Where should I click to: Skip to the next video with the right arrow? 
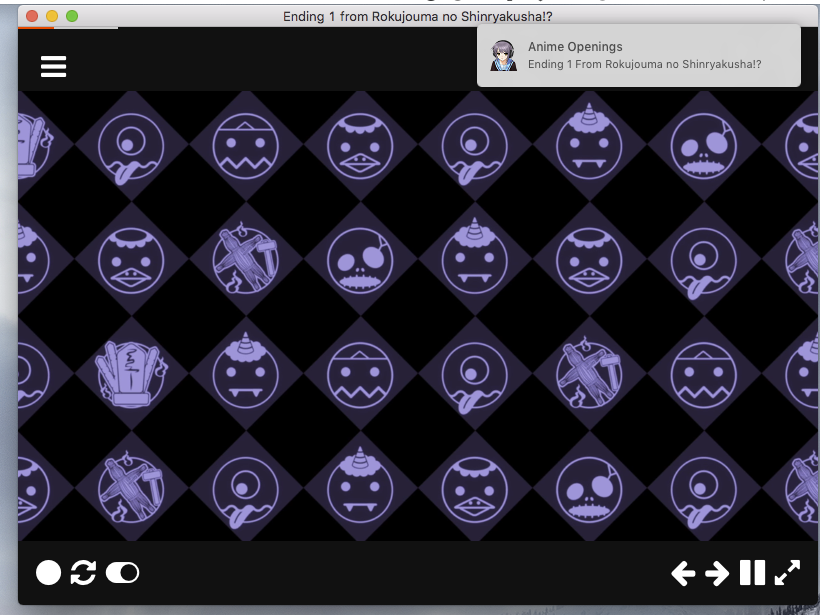point(717,573)
